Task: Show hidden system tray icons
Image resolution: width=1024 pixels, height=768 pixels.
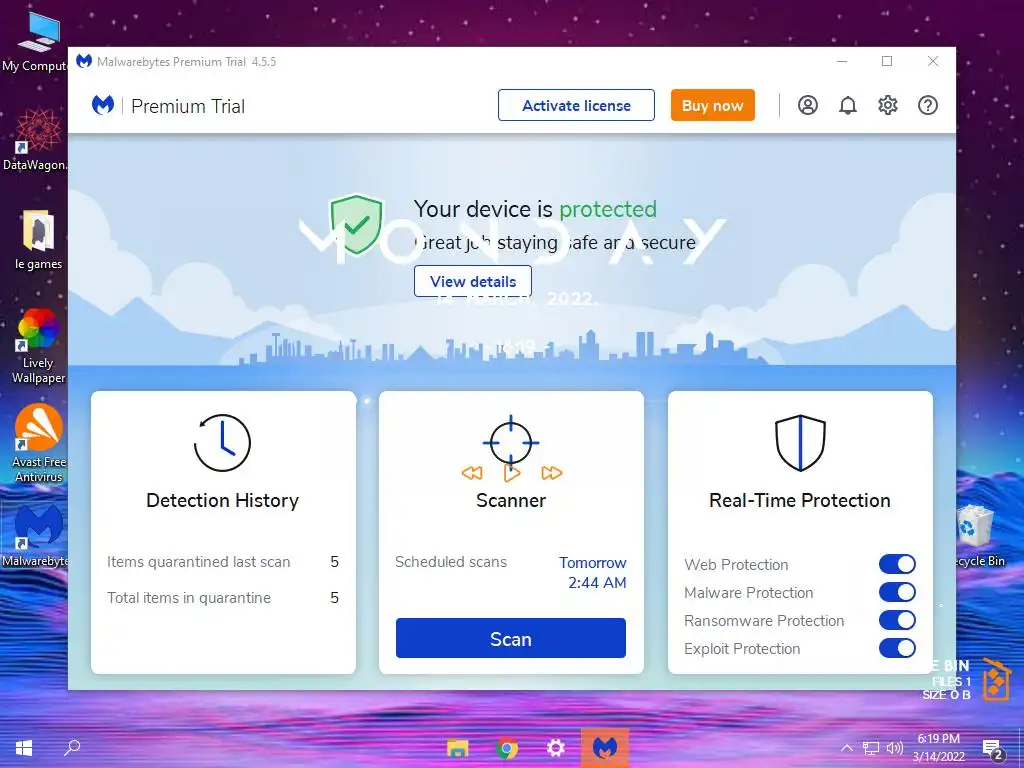Action: (846, 748)
